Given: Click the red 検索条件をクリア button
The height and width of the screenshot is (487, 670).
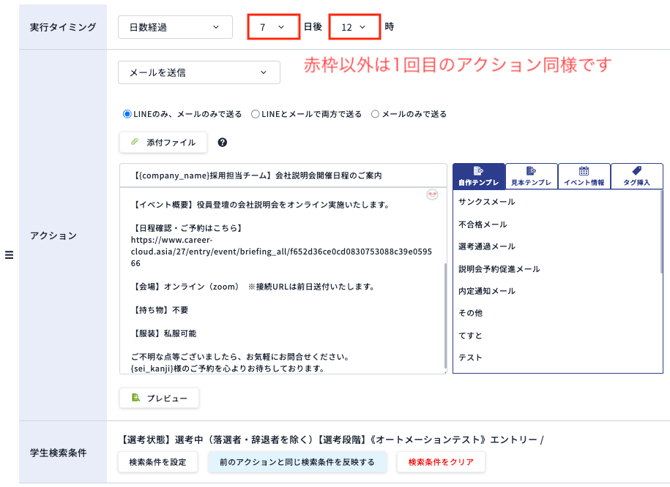Looking at the screenshot, I should [x=441, y=462].
